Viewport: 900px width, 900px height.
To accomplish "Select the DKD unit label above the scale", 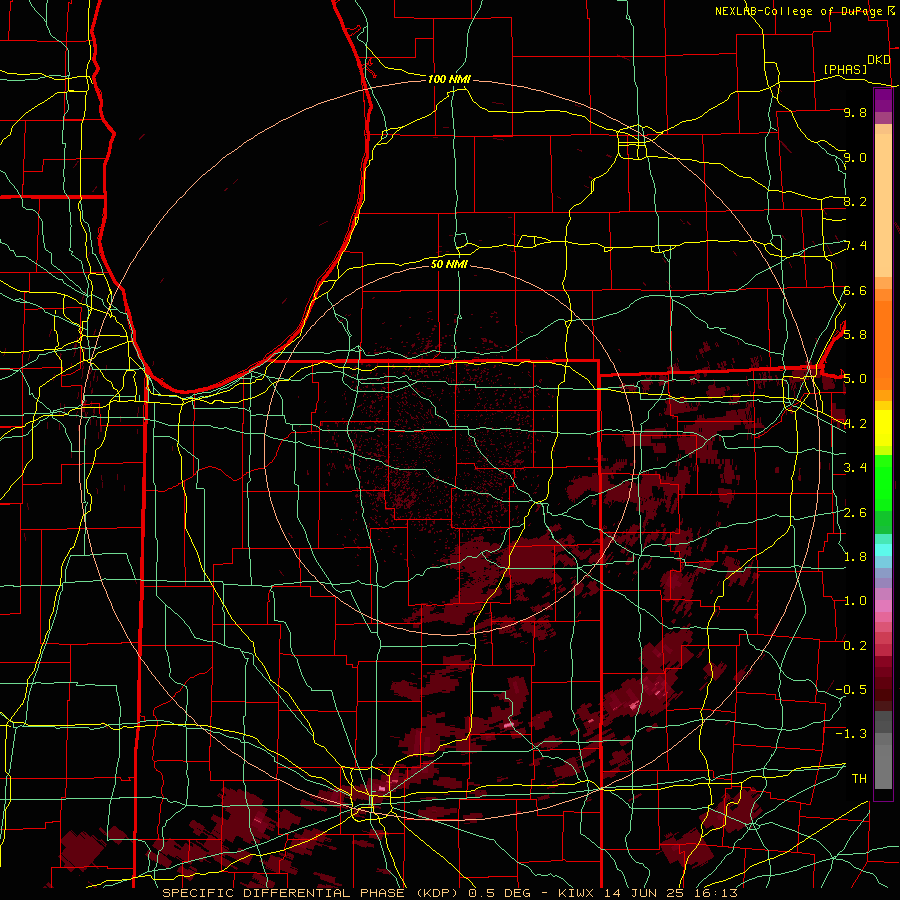I will 879,60.
